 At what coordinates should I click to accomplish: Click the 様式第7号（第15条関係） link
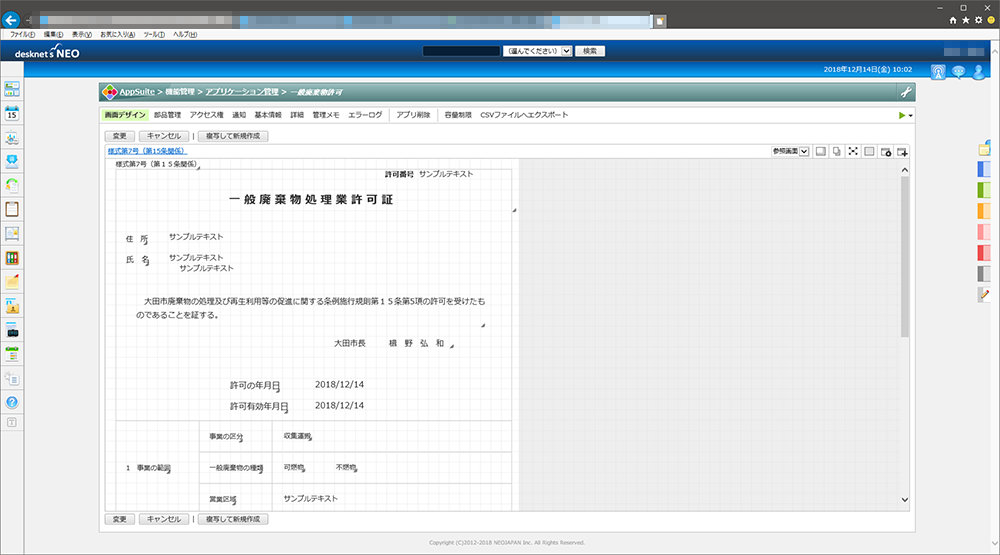tap(146, 151)
